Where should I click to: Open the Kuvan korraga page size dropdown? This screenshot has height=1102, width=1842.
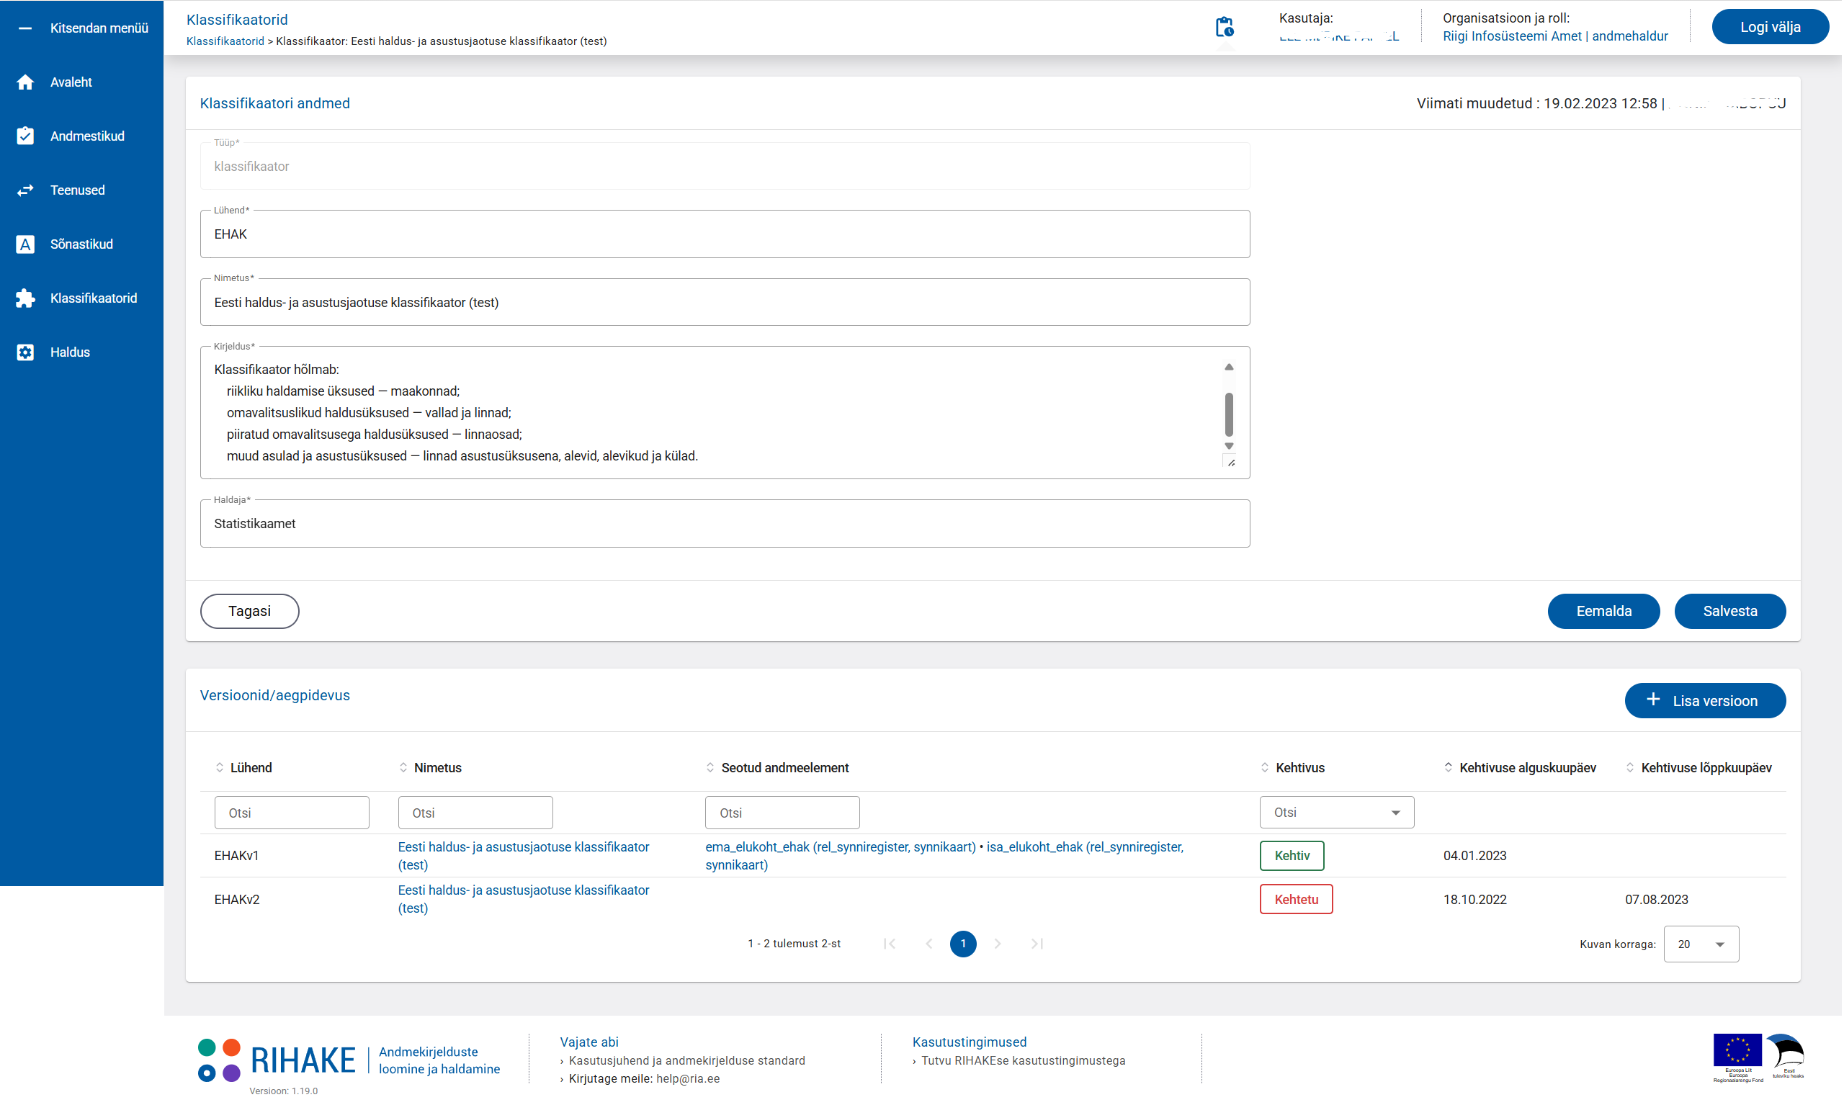[1701, 944]
